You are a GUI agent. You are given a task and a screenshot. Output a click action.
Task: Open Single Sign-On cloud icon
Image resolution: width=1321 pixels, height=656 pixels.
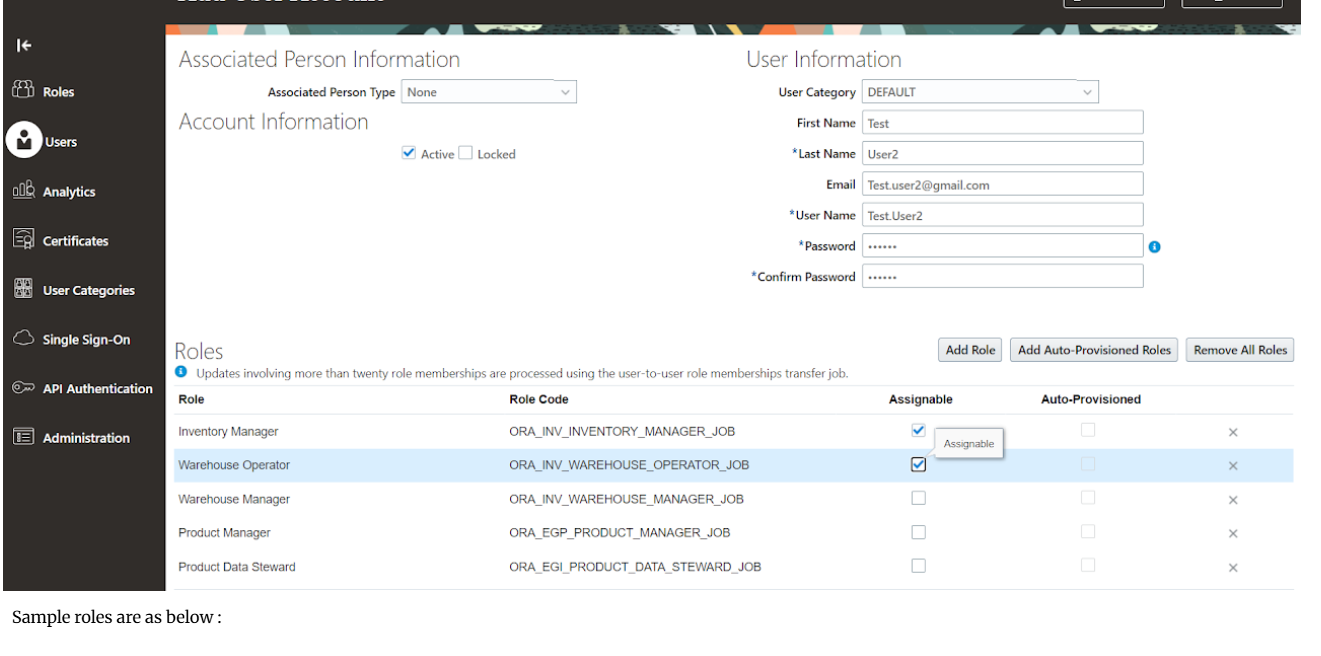pyautogui.click(x=24, y=339)
